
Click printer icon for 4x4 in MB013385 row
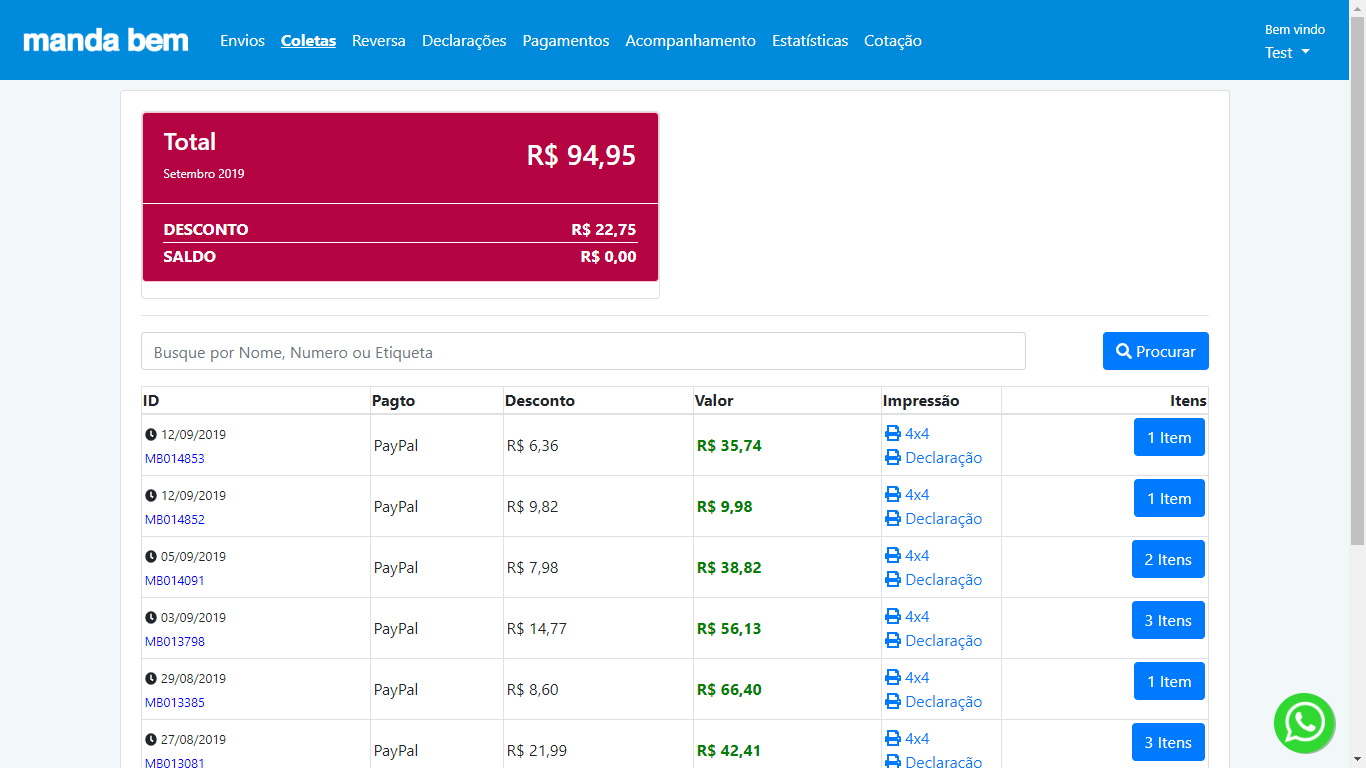pyautogui.click(x=893, y=678)
